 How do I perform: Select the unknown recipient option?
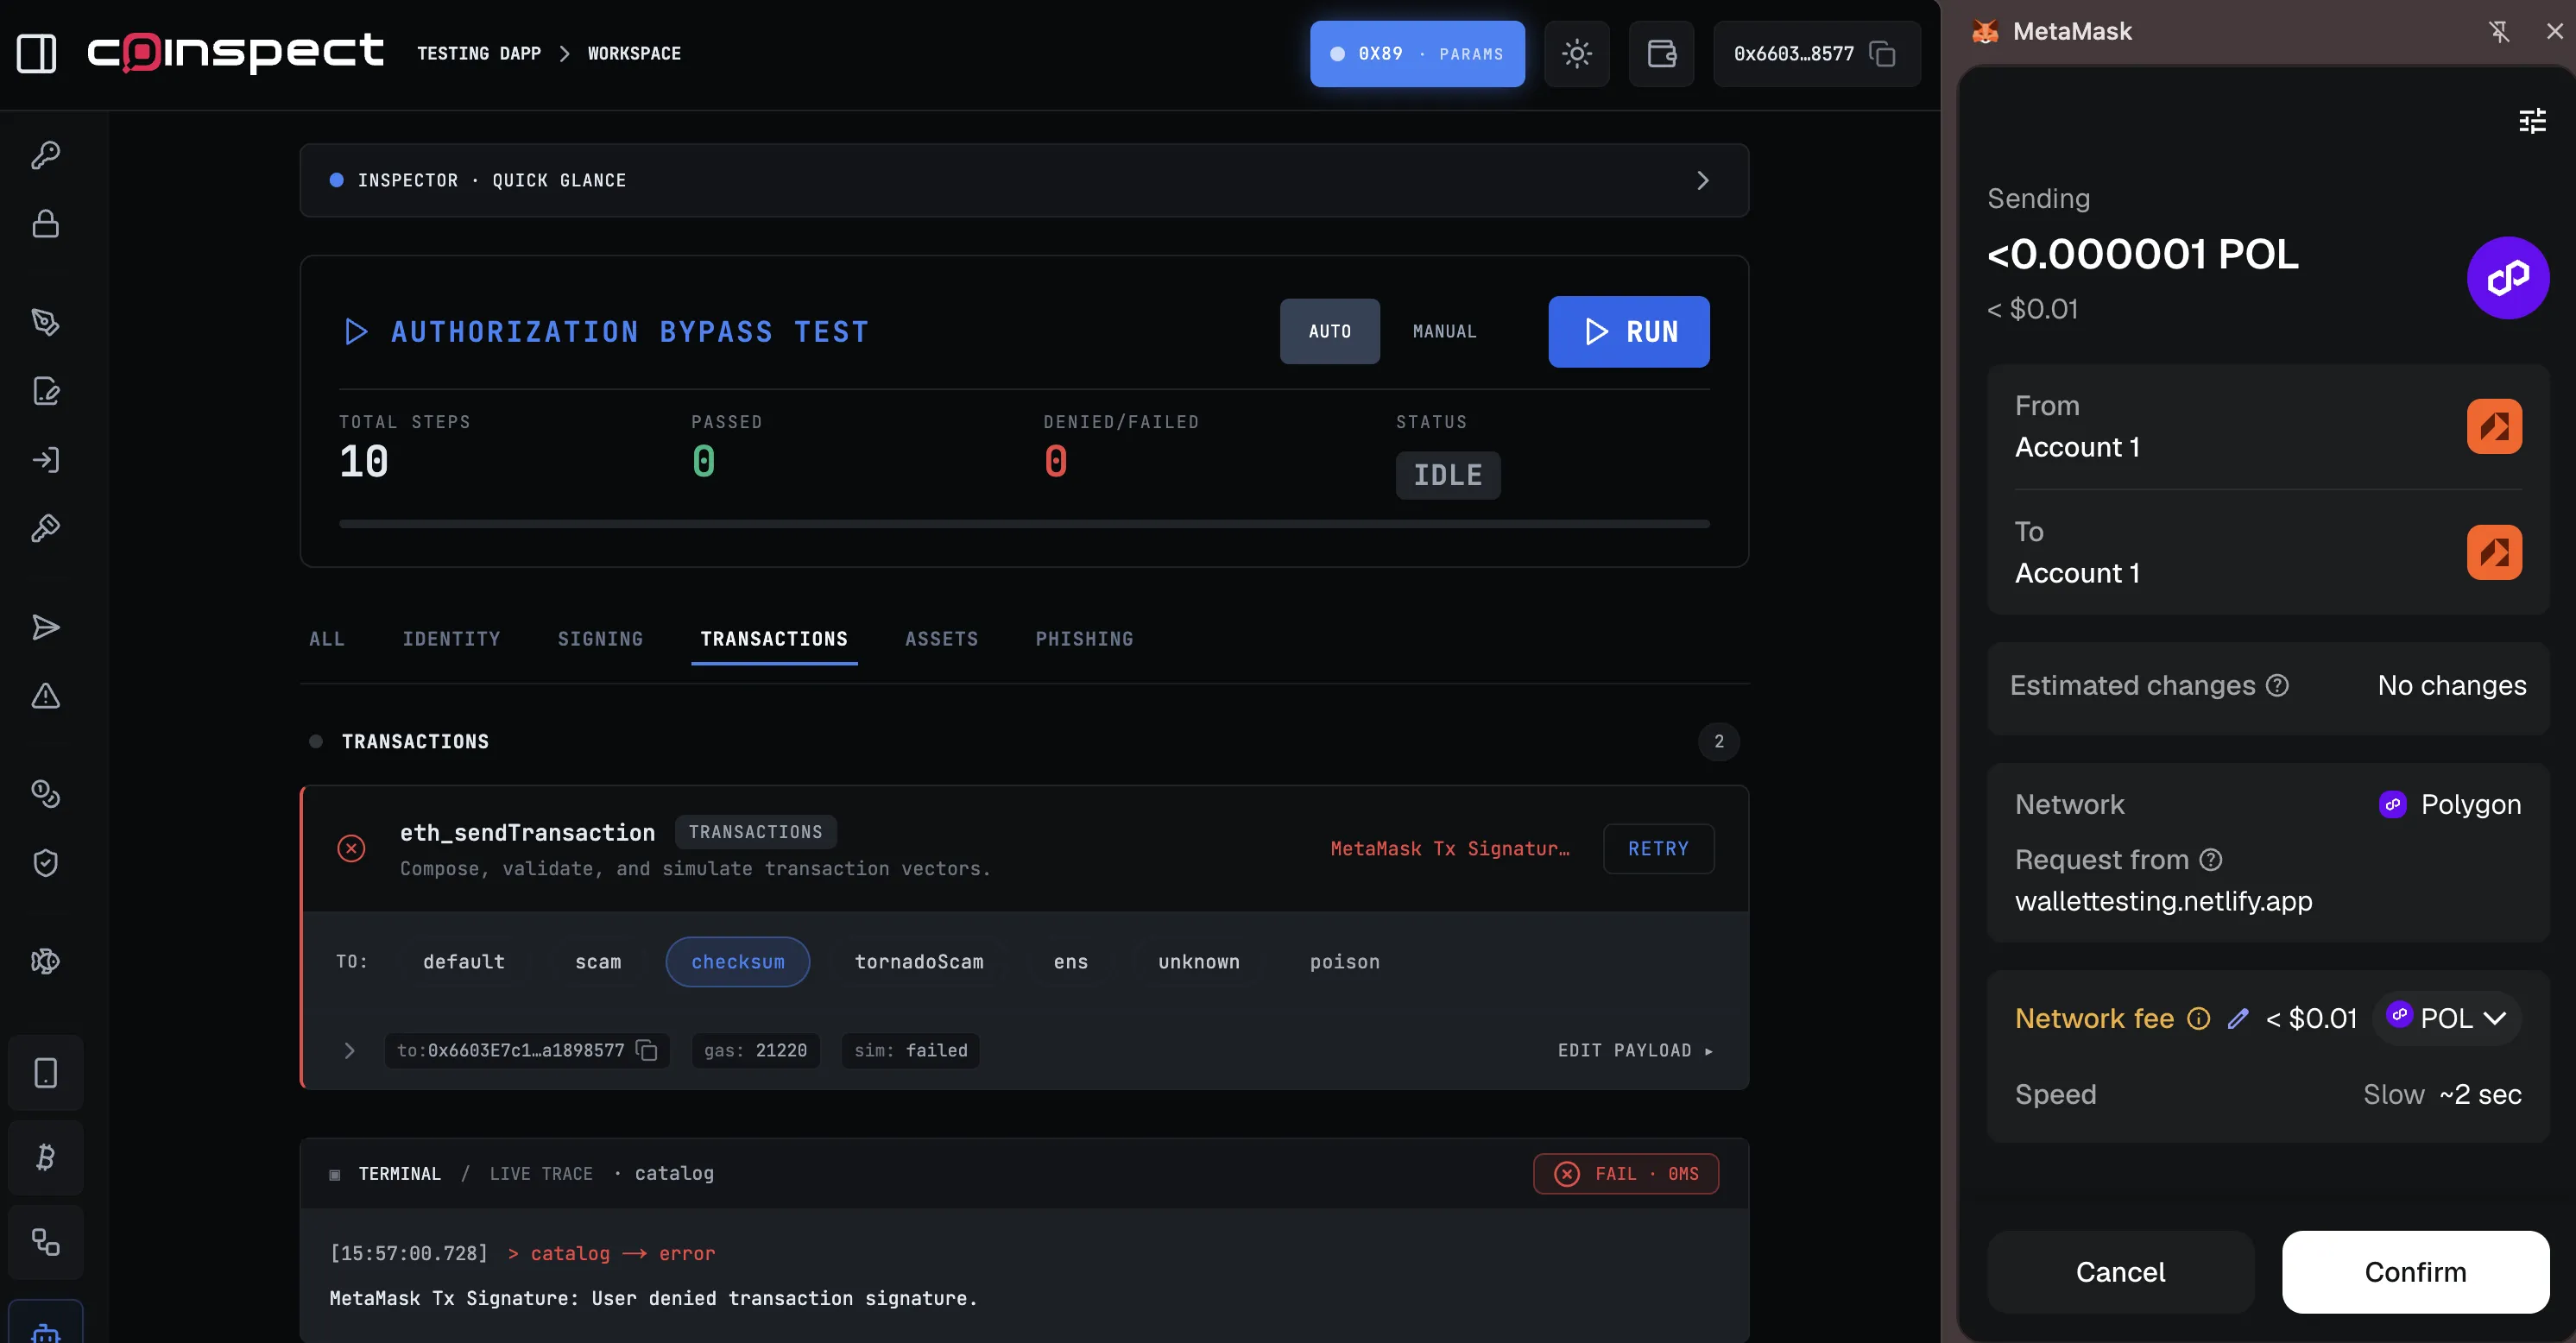tap(1198, 962)
